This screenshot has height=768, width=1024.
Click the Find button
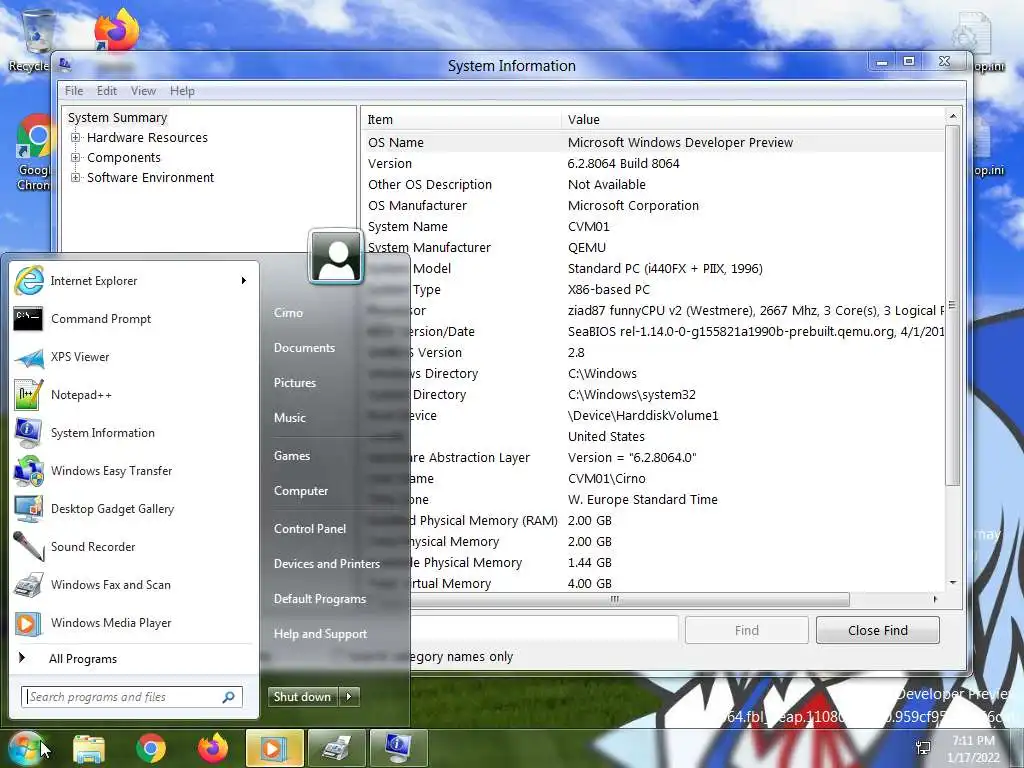[746, 630]
